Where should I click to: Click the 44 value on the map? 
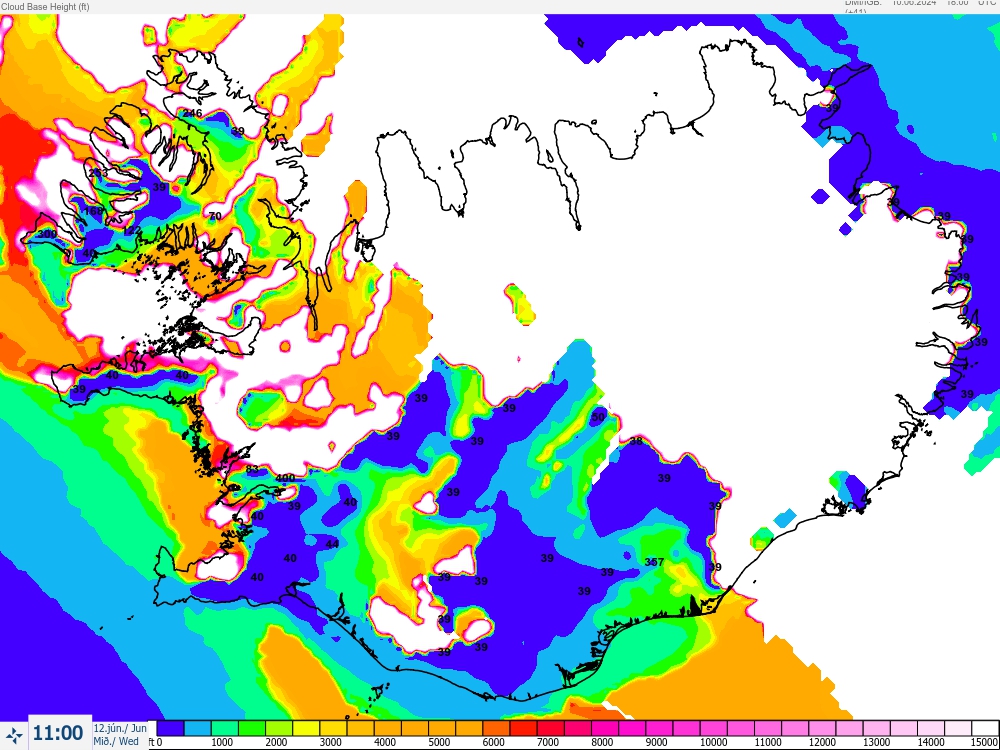[332, 544]
